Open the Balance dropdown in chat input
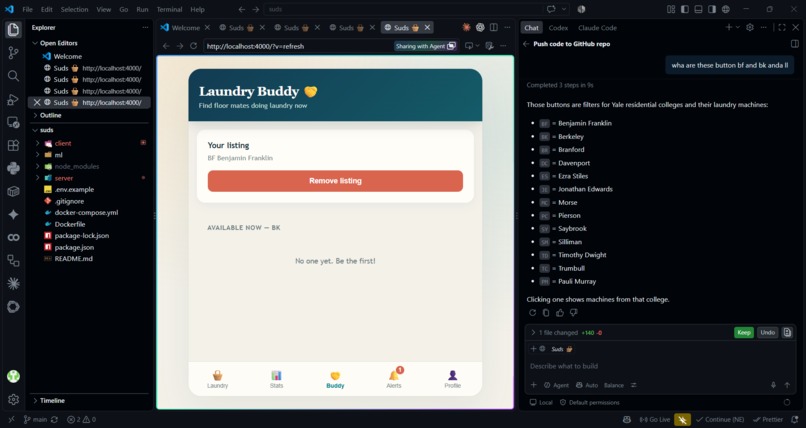 pos(614,385)
